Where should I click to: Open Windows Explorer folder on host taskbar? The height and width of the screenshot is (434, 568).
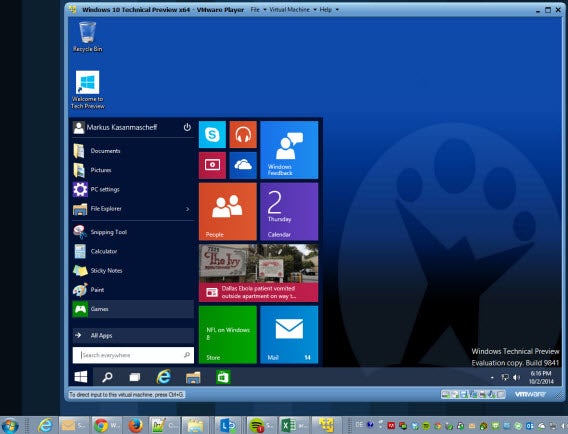click(x=195, y=425)
